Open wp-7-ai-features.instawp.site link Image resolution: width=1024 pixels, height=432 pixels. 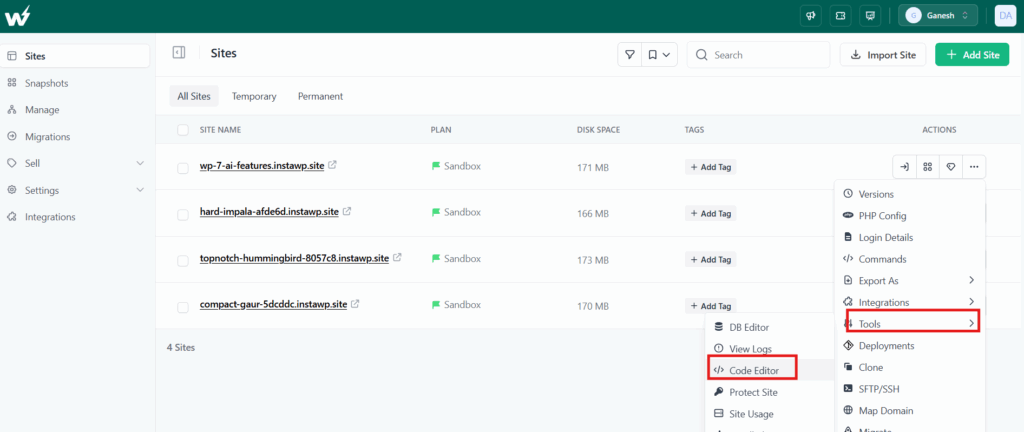click(x=262, y=166)
